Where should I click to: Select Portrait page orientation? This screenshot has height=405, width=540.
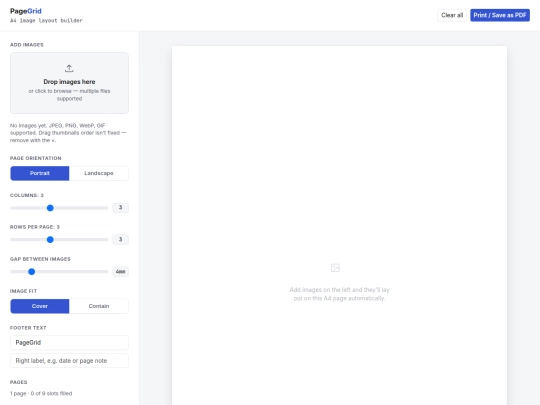point(40,173)
